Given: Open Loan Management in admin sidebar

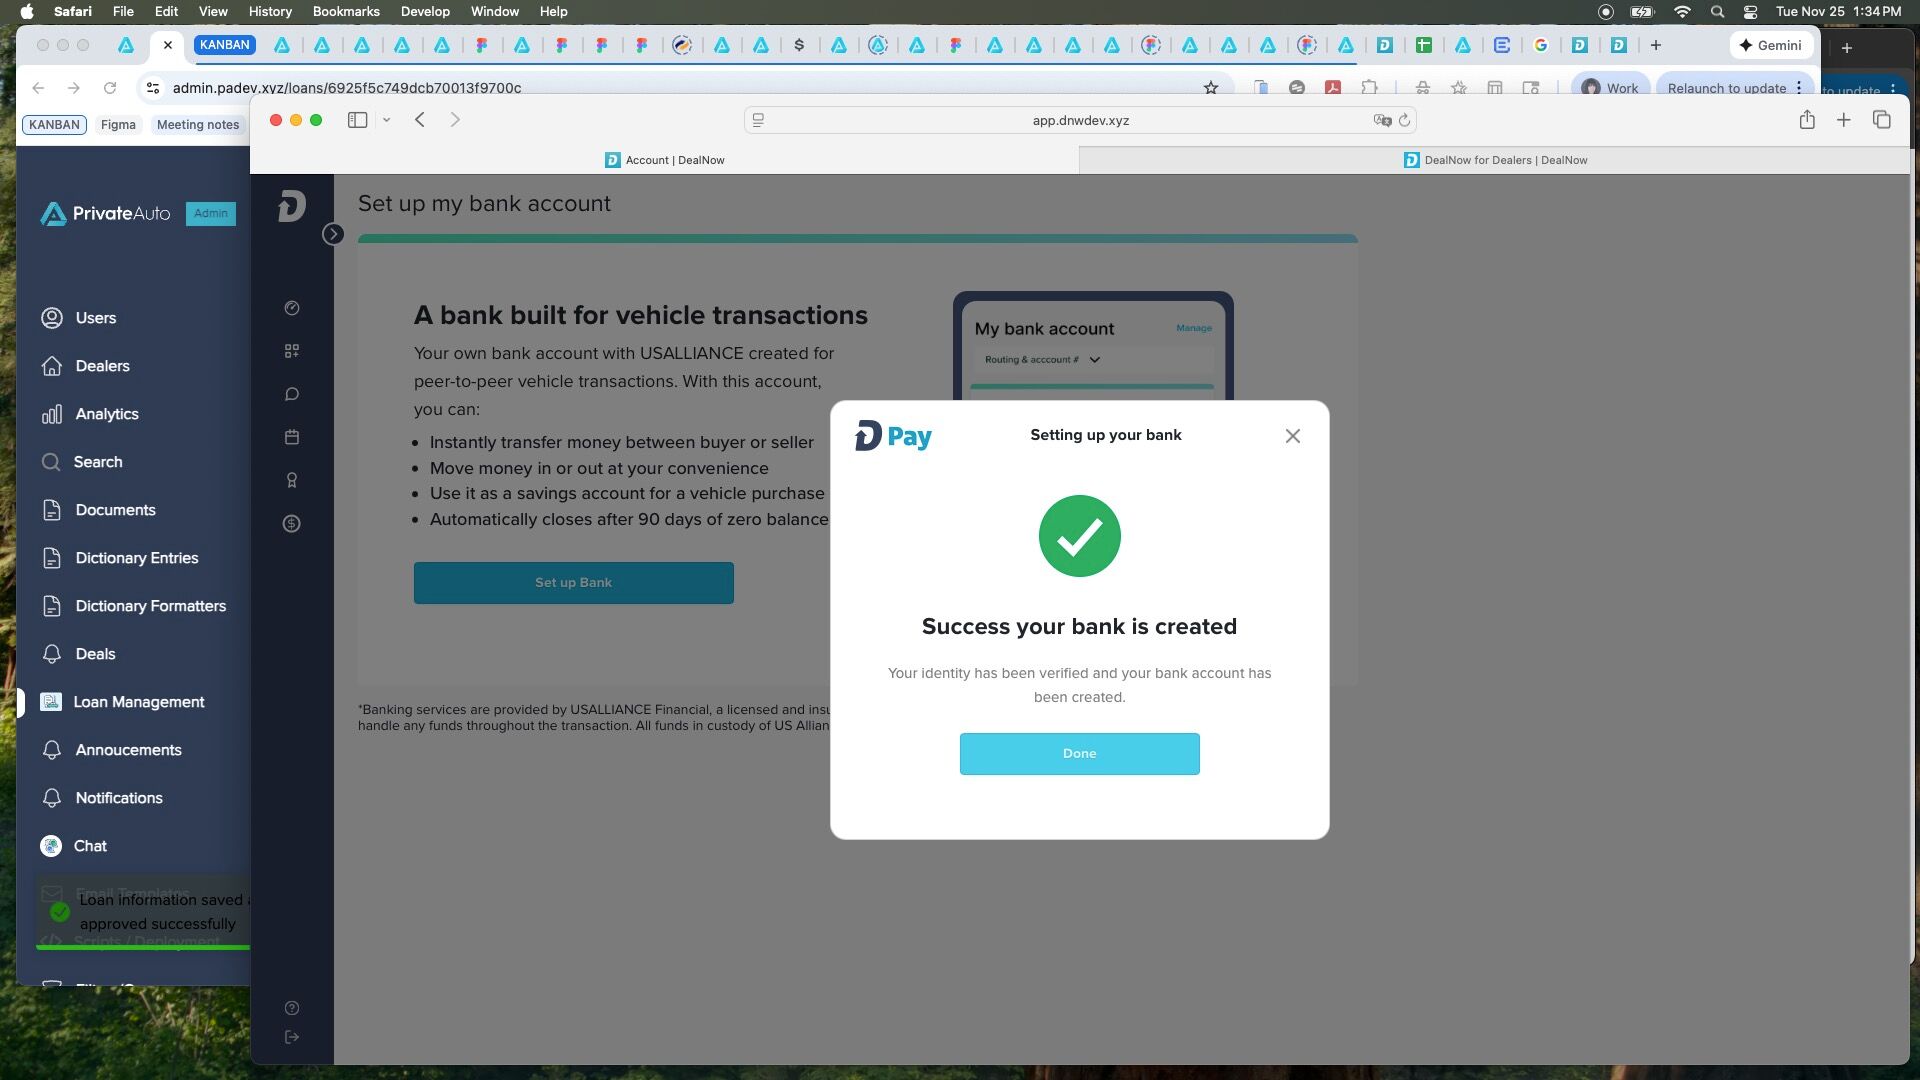Looking at the screenshot, I should point(138,702).
